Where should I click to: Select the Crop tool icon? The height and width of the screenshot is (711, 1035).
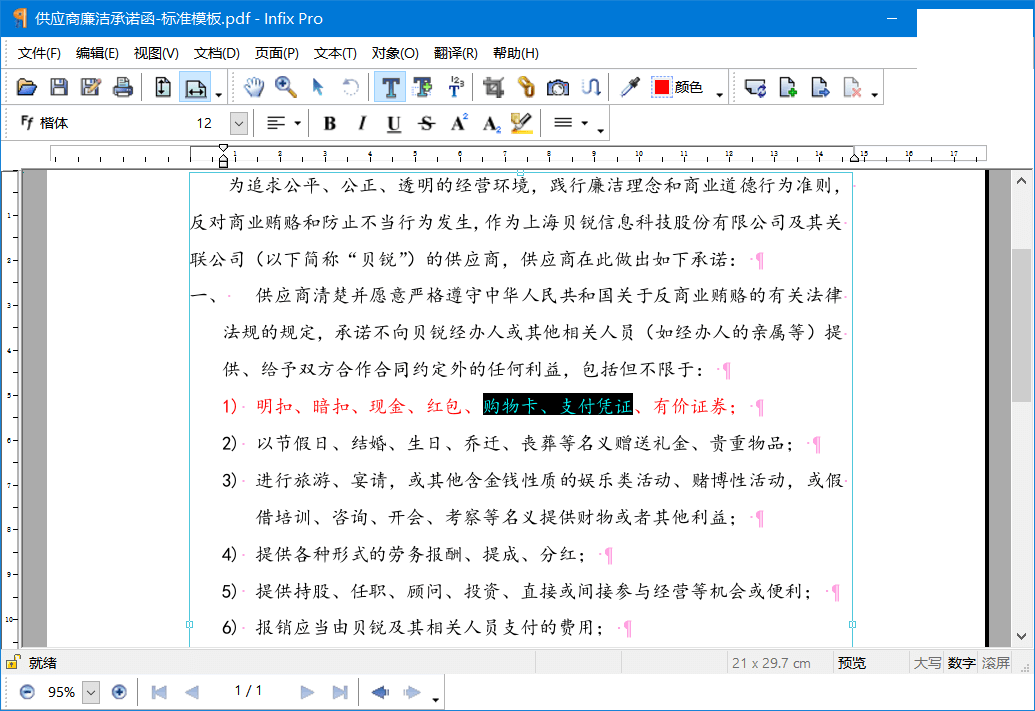point(493,87)
